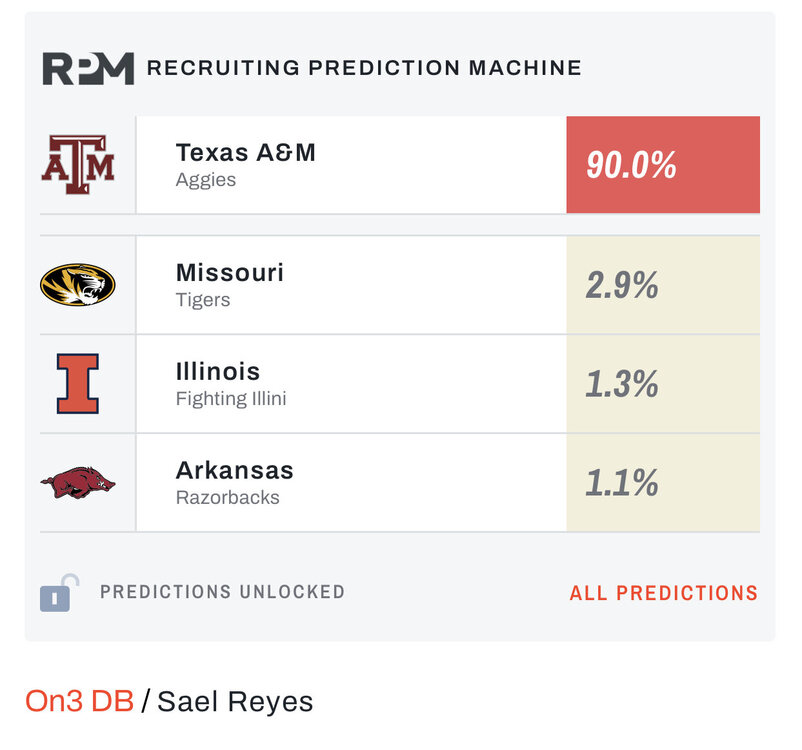Viewport: 802px width, 750px height.
Task: Click the RPM logo icon
Action: (87, 69)
